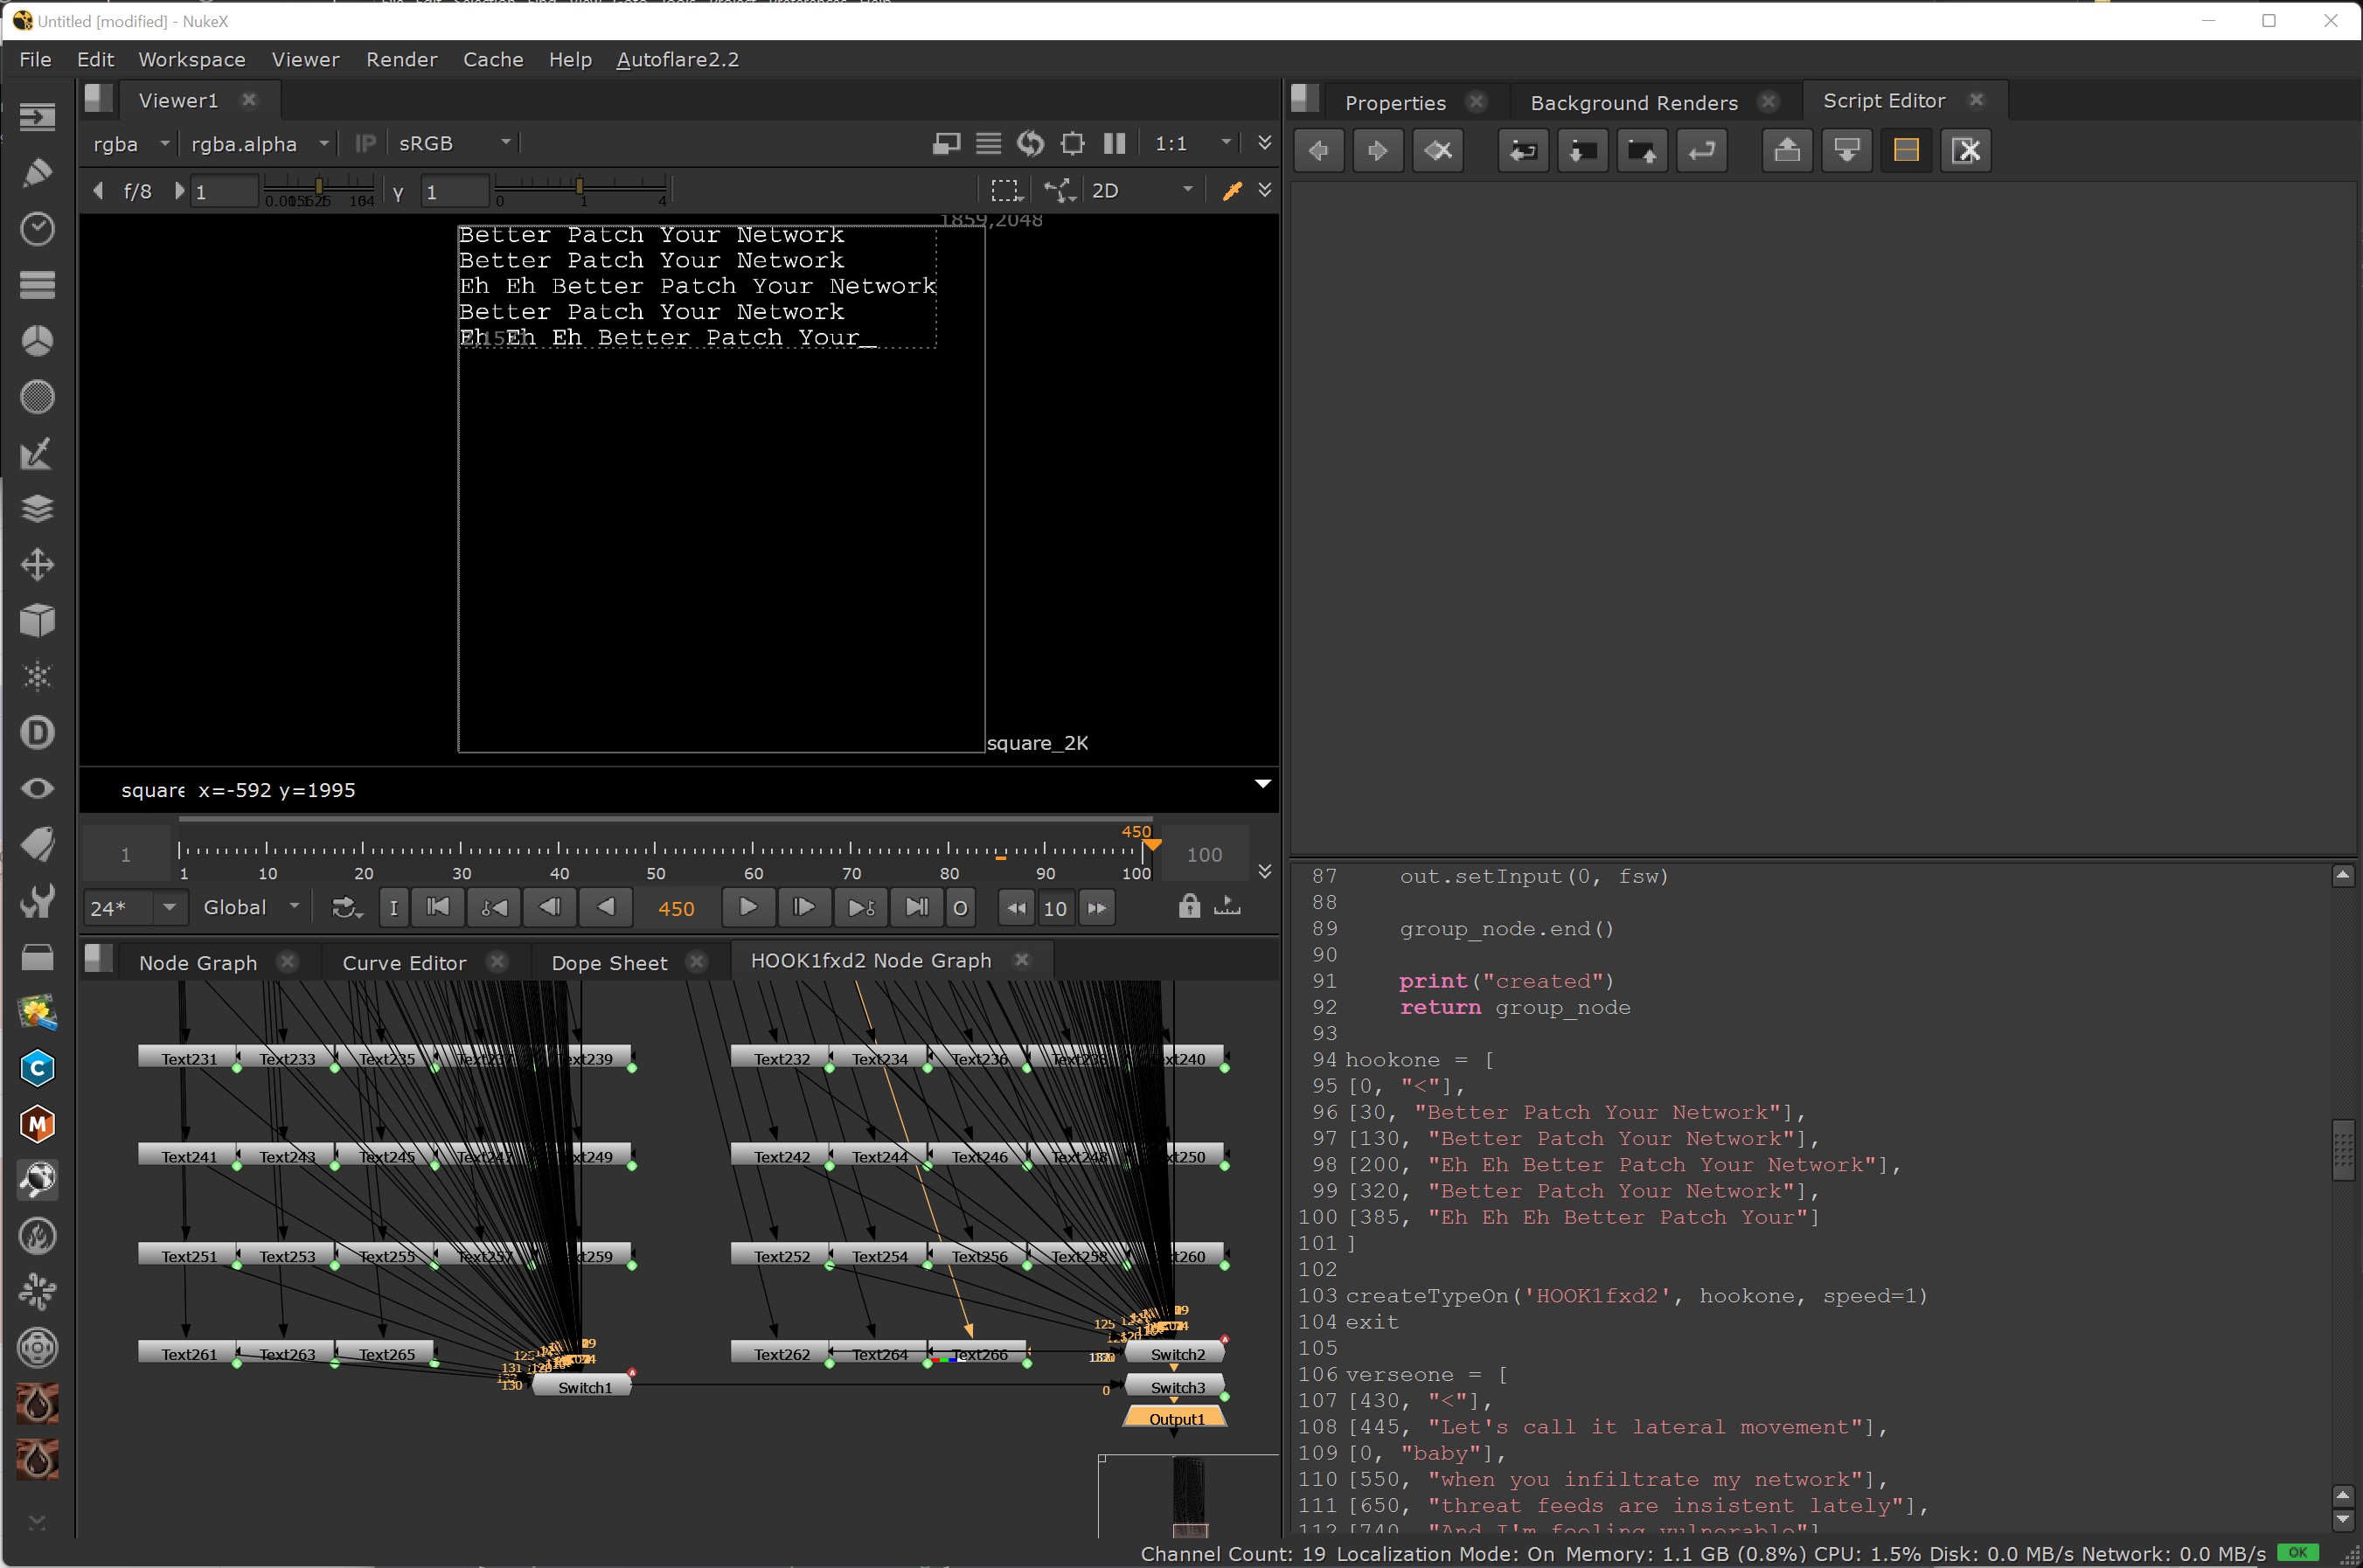
Task: Click the Clear Output icon in Script Editor
Action: (x=1965, y=151)
